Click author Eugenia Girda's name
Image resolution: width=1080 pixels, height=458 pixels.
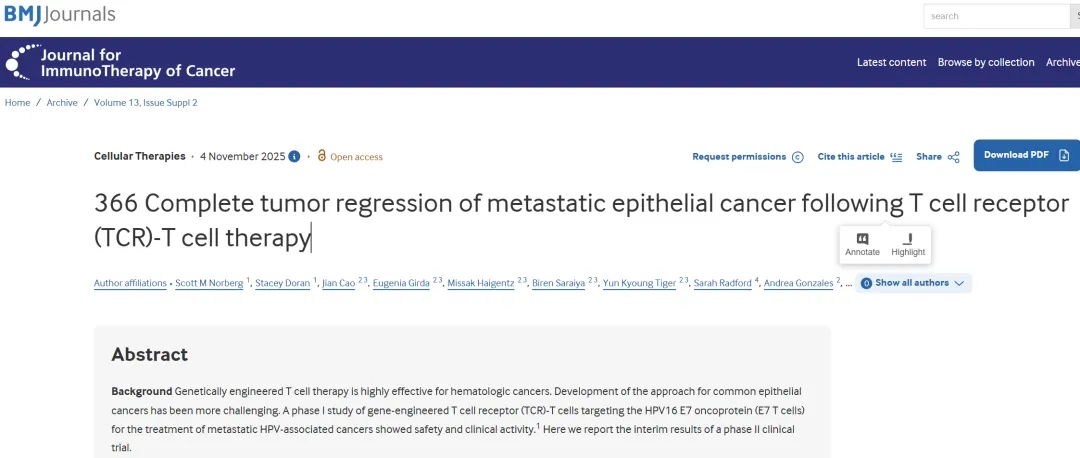[403, 283]
